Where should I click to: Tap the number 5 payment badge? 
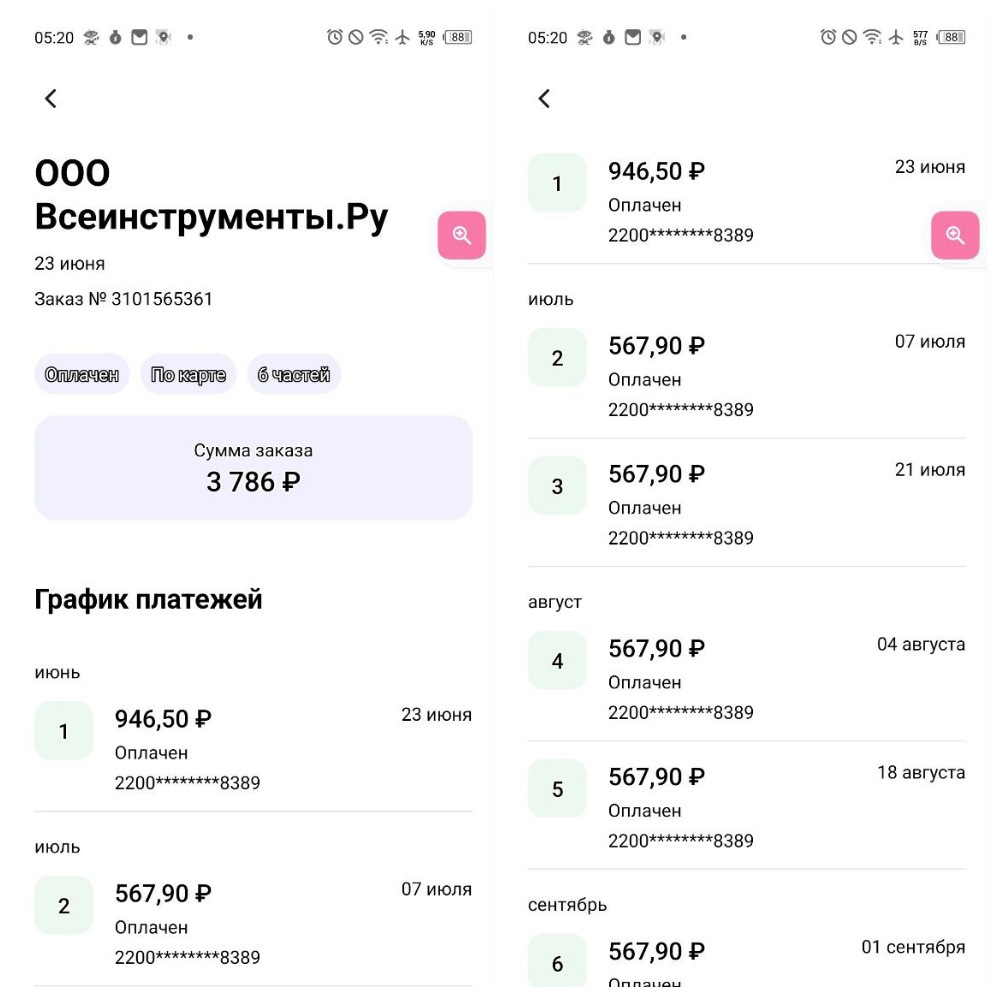[x=557, y=789]
